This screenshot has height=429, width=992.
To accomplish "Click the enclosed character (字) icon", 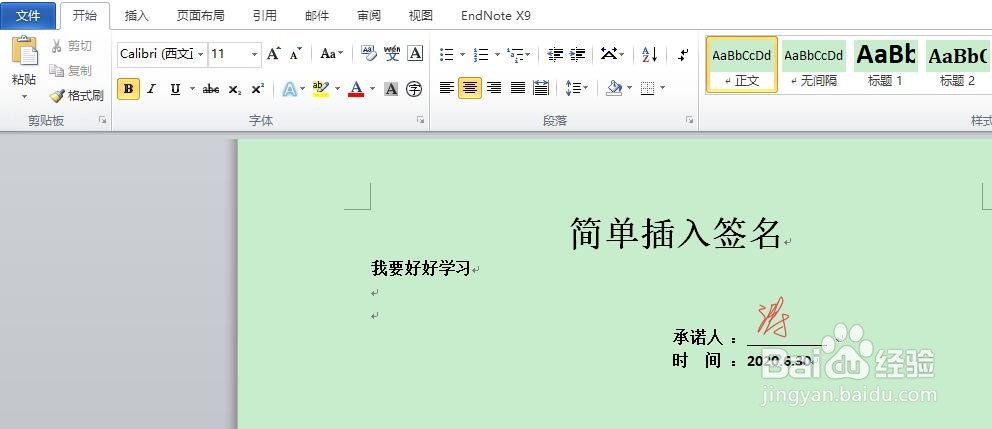I will [414, 89].
